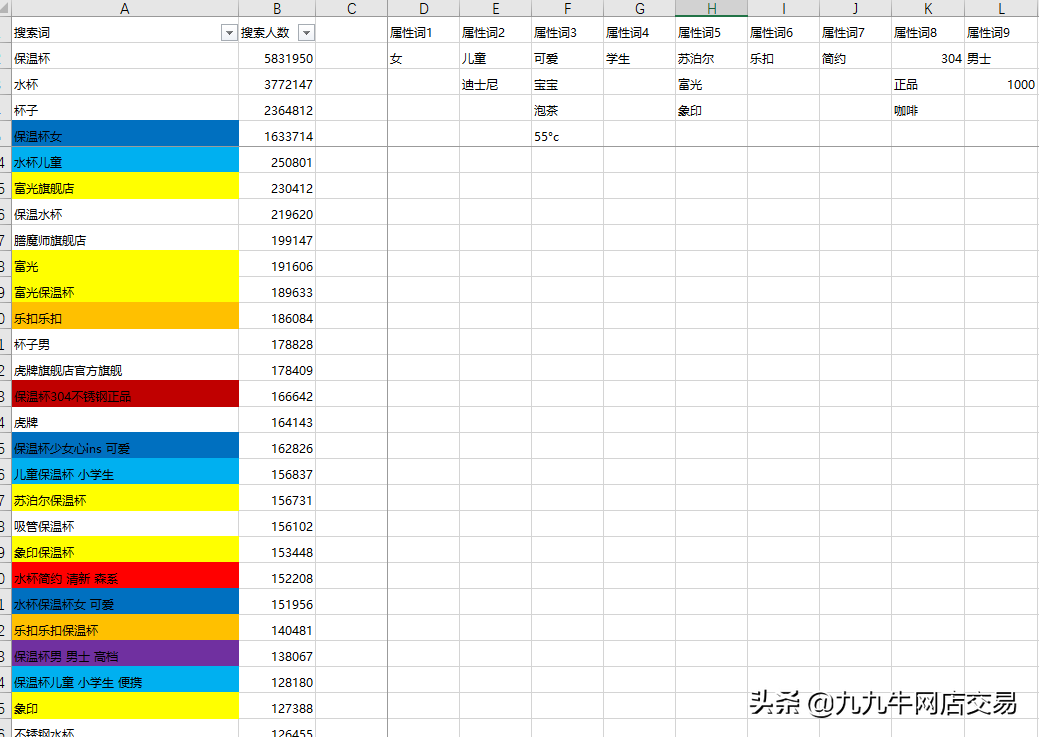Click the 男士 cell under 属性词9
Viewport: 1039px width, 737px height.
tap(1001, 58)
